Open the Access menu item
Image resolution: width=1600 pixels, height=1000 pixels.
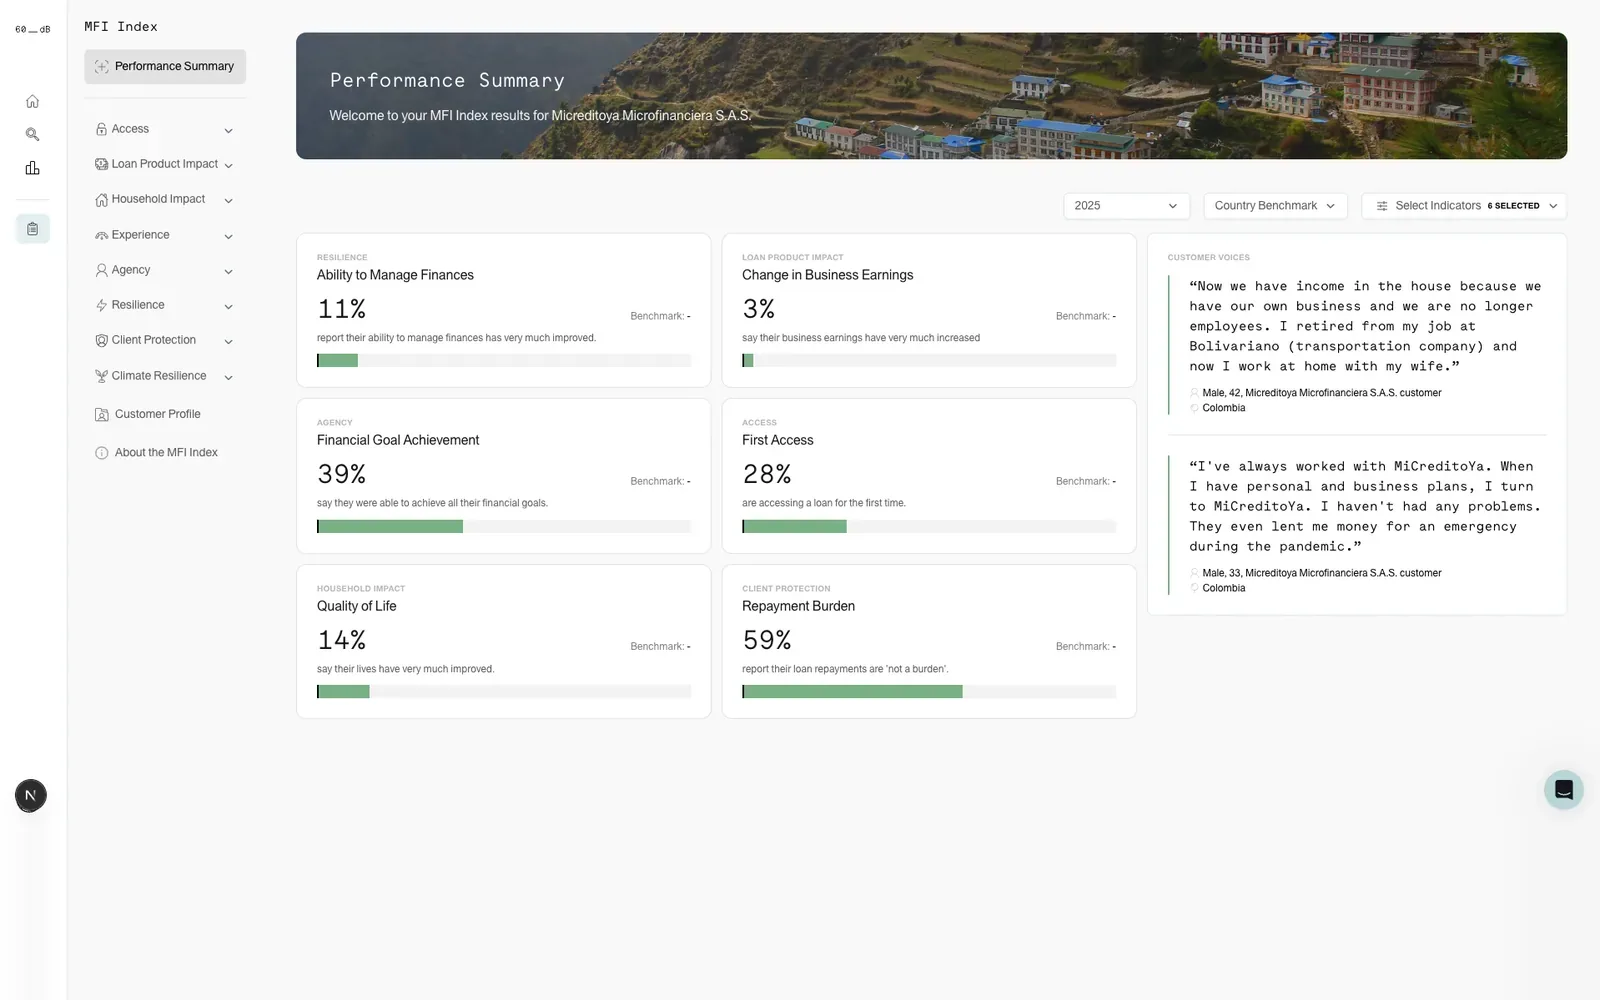click(x=165, y=129)
